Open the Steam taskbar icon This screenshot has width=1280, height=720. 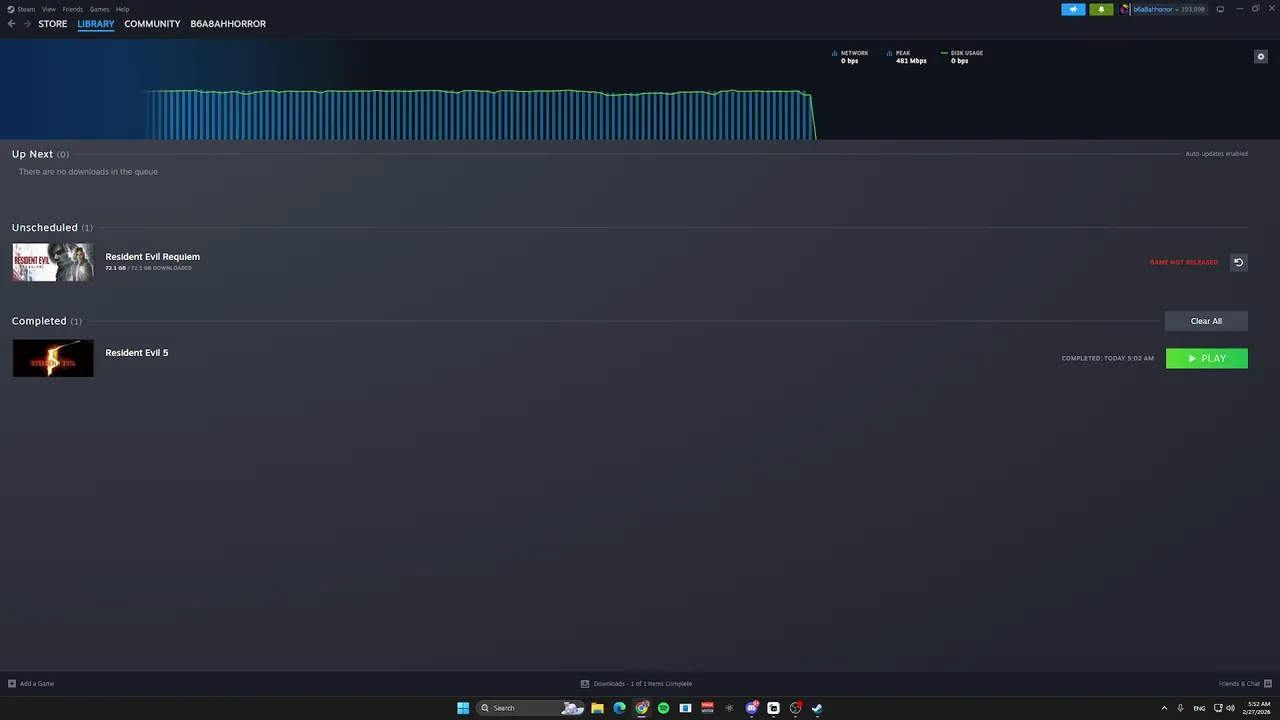pos(817,708)
